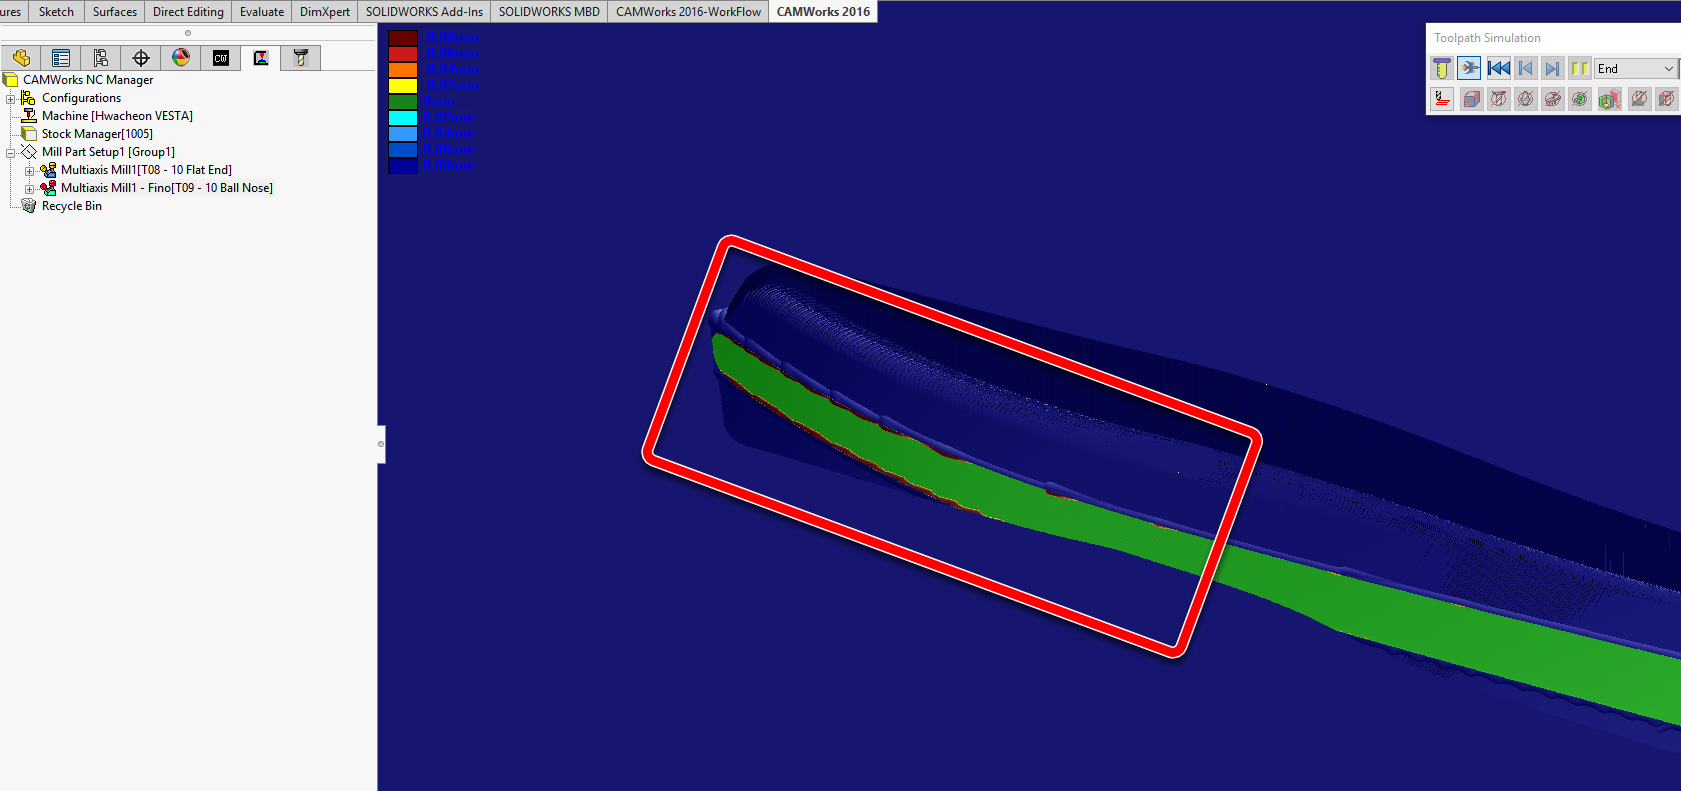The image size is (1681, 791).
Task: Open the DisplayManager color ball tab
Action: tap(181, 58)
